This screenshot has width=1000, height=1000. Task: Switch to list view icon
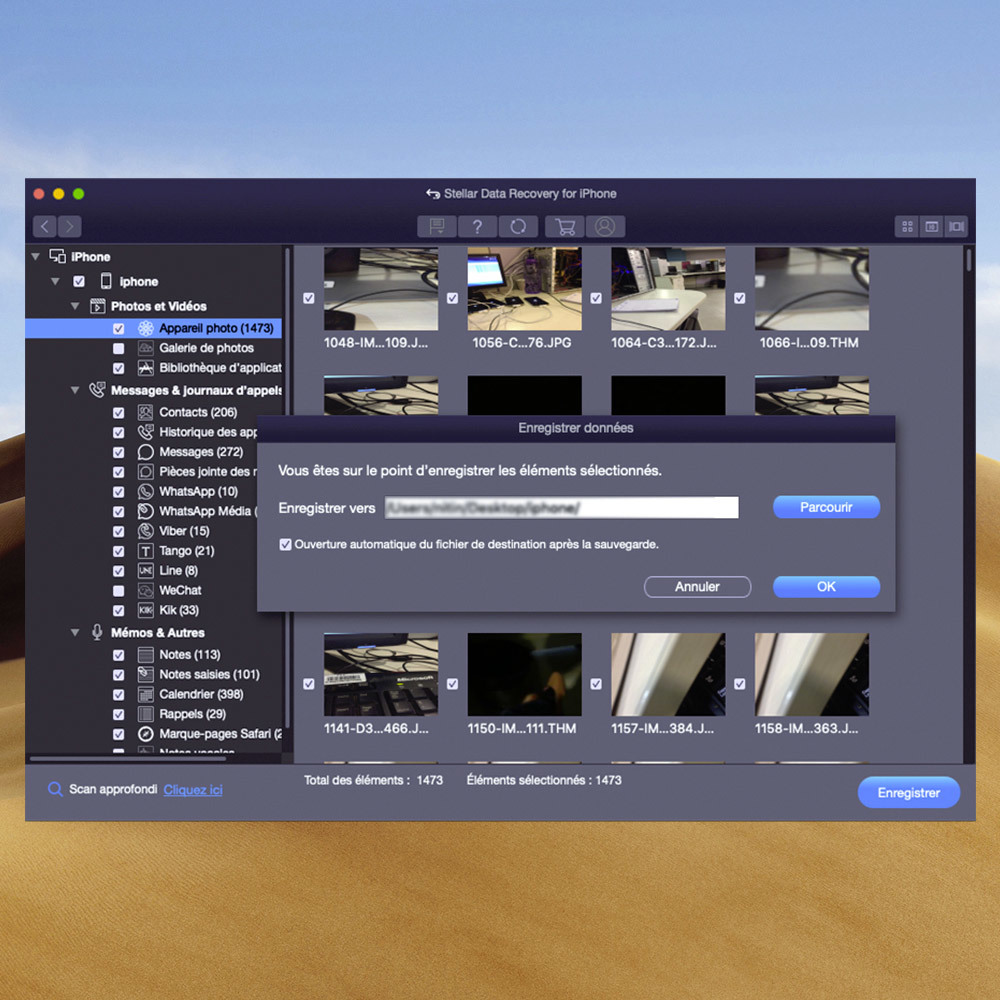pos(932,226)
